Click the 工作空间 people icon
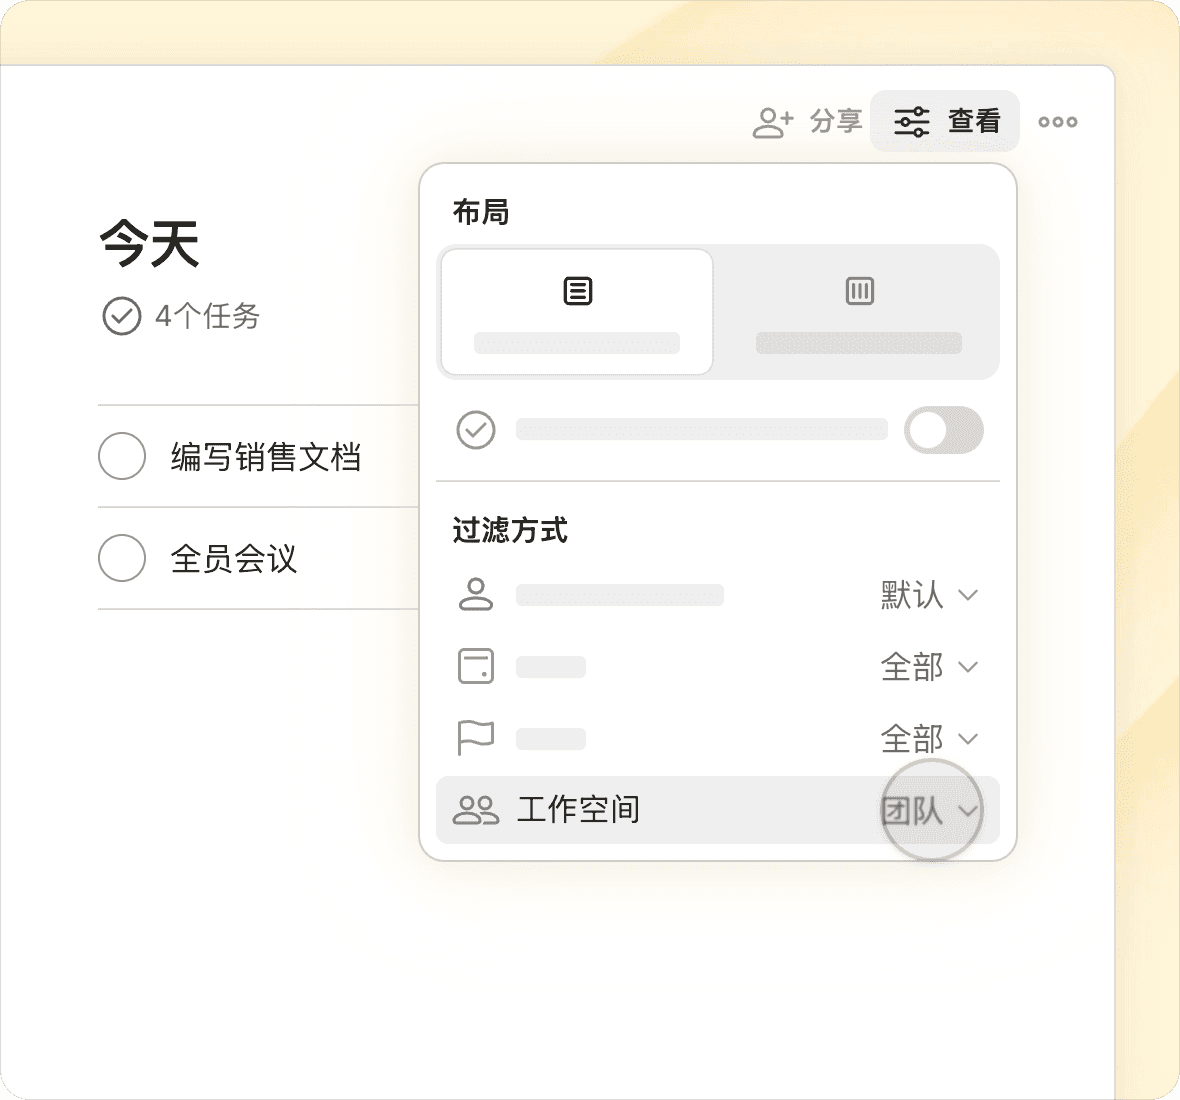 coord(475,810)
